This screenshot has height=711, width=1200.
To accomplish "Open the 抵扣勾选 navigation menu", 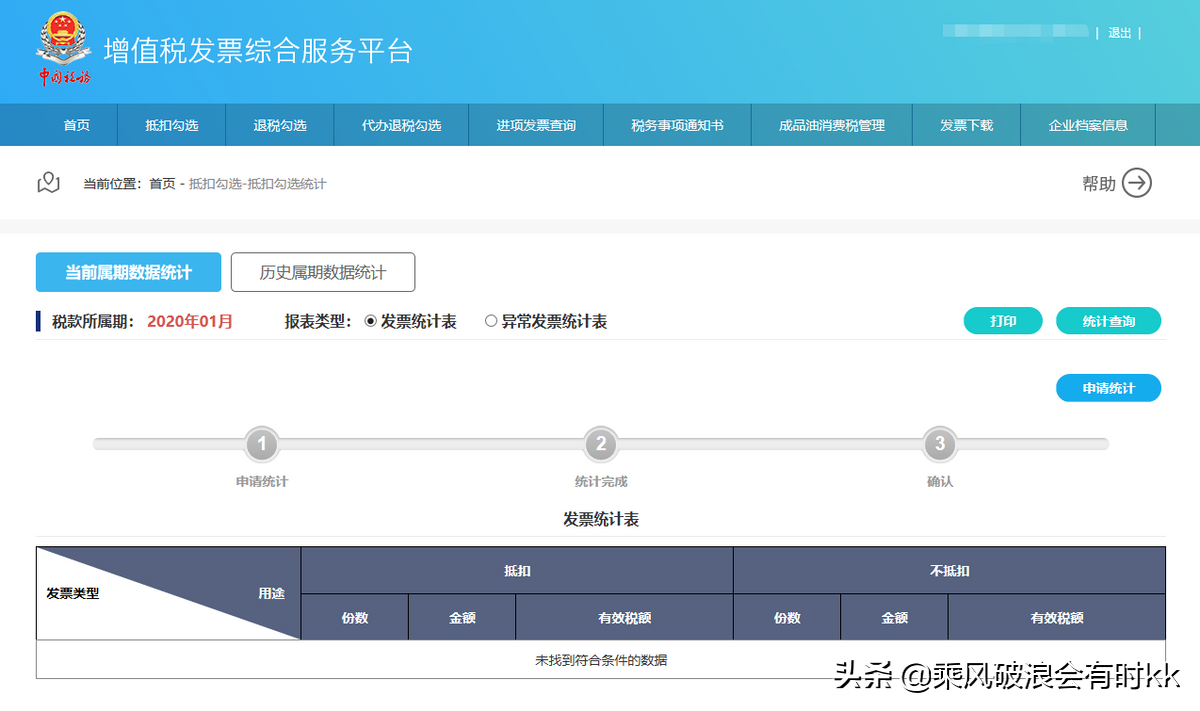I will (x=171, y=124).
